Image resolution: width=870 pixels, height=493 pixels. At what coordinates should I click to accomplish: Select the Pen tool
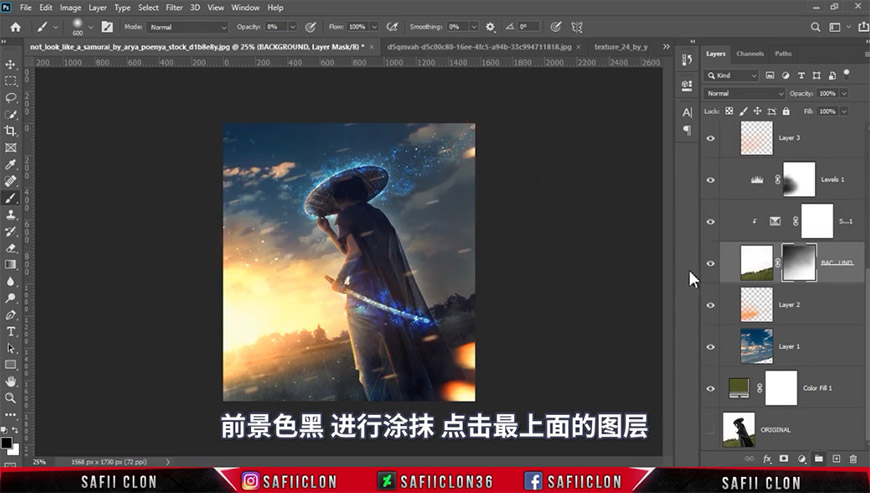click(x=10, y=315)
